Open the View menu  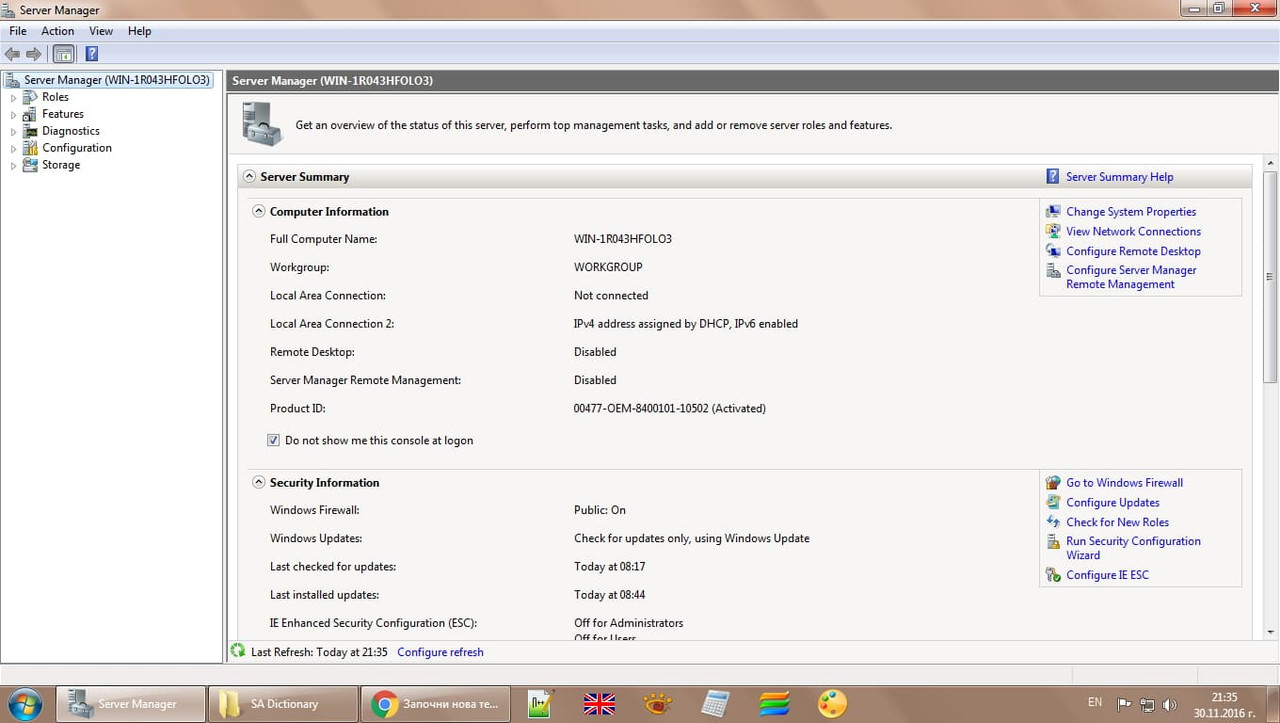(x=100, y=31)
